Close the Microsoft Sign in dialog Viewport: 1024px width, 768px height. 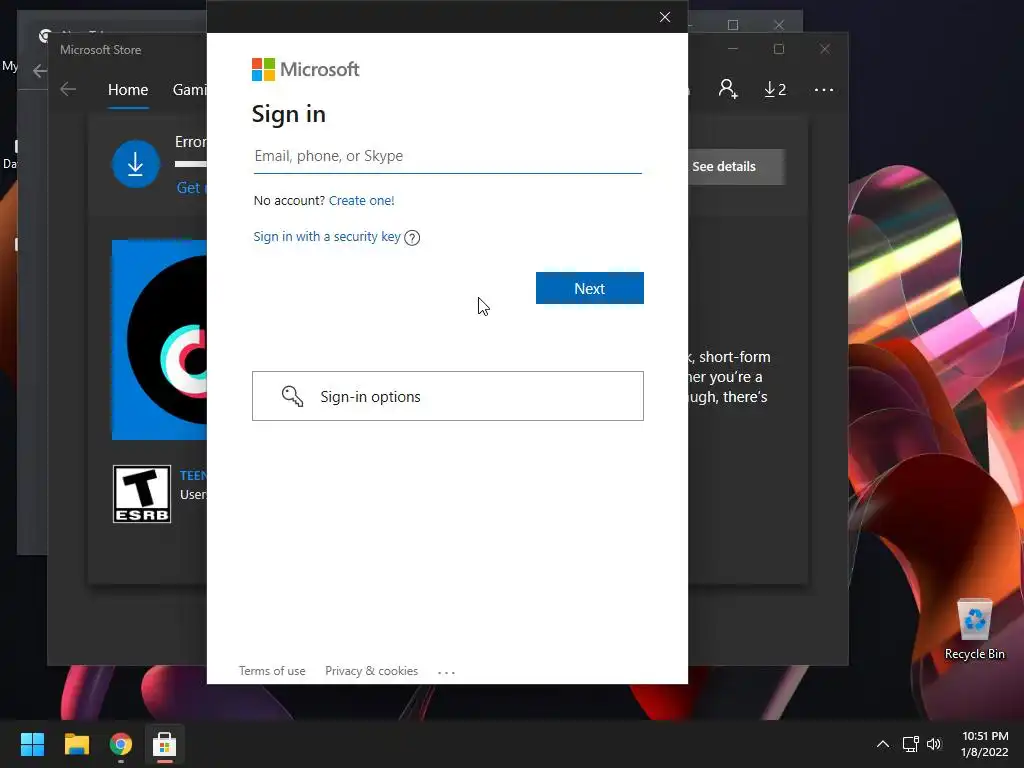(x=665, y=17)
